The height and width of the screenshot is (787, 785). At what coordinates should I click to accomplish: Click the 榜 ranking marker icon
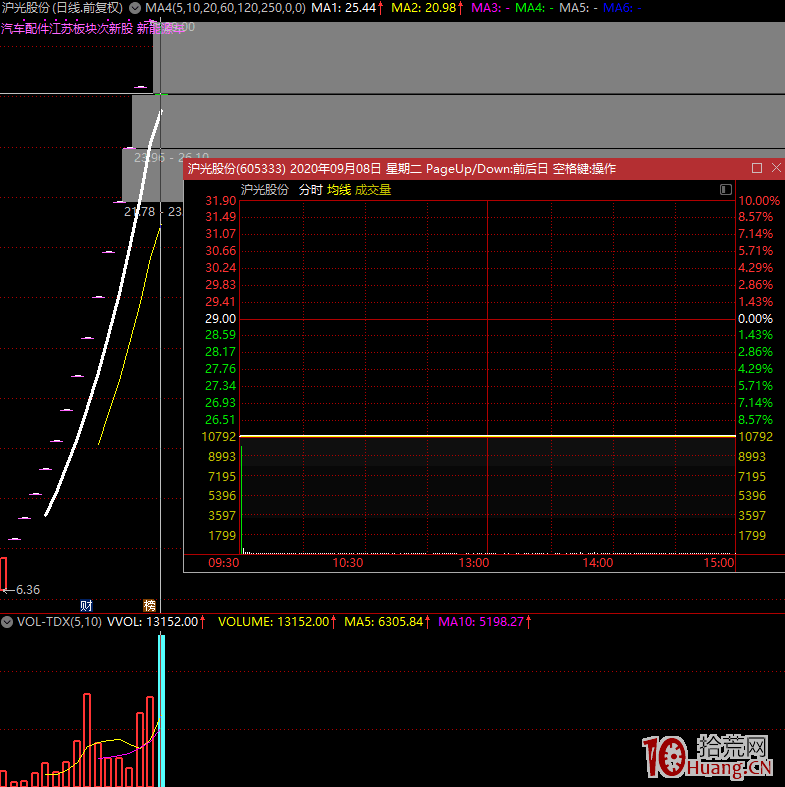pos(150,605)
